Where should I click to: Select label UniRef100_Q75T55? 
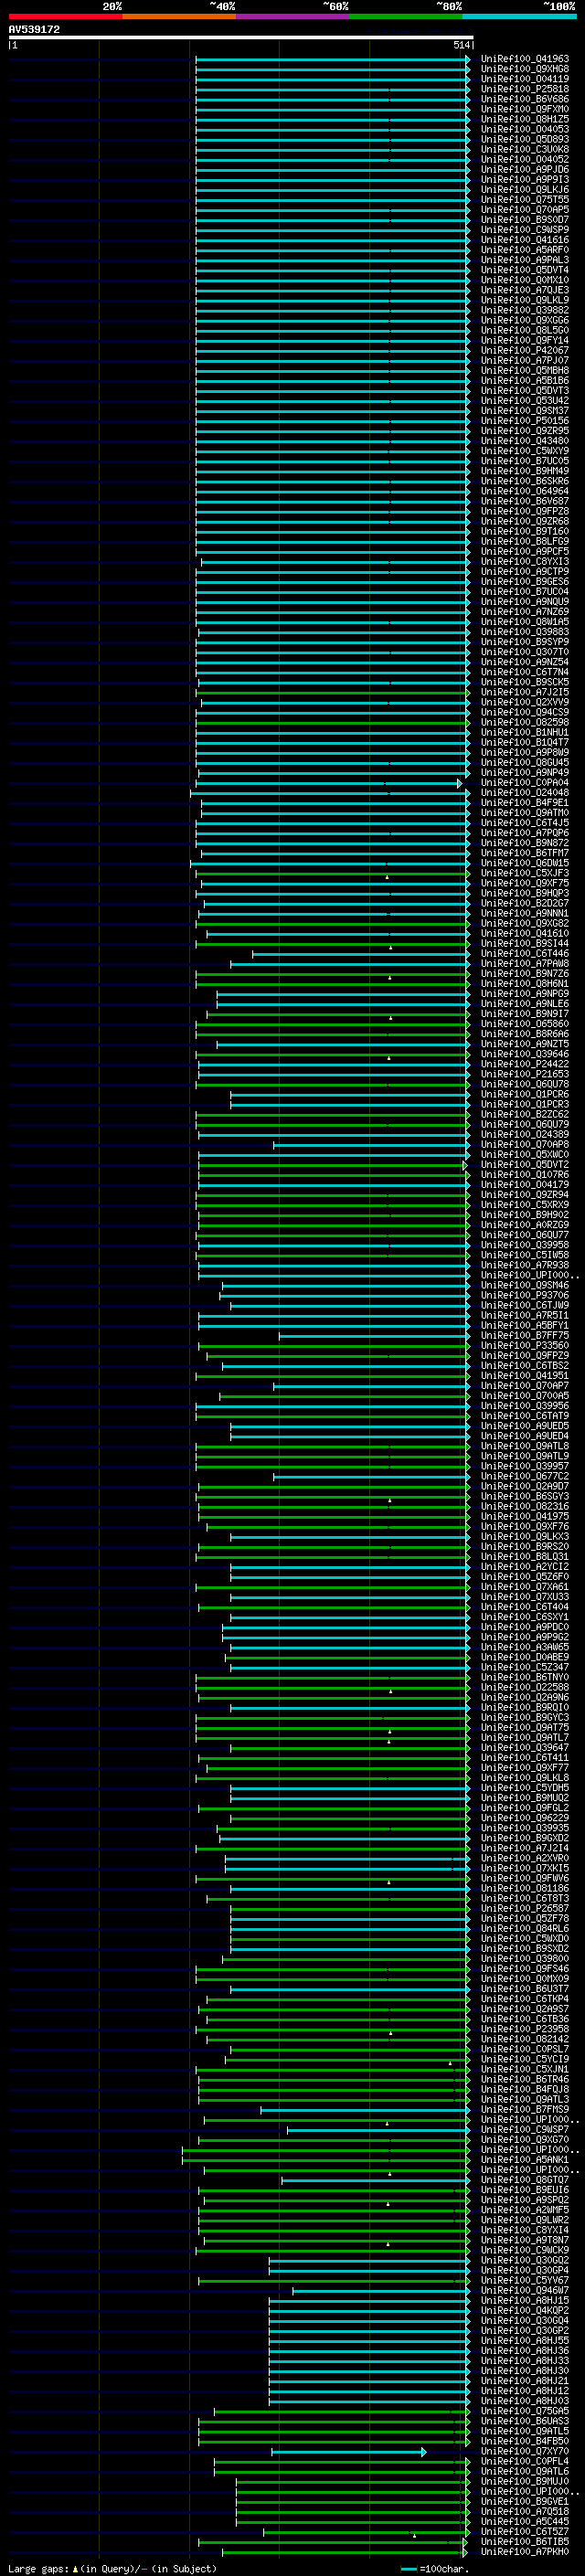524,200
